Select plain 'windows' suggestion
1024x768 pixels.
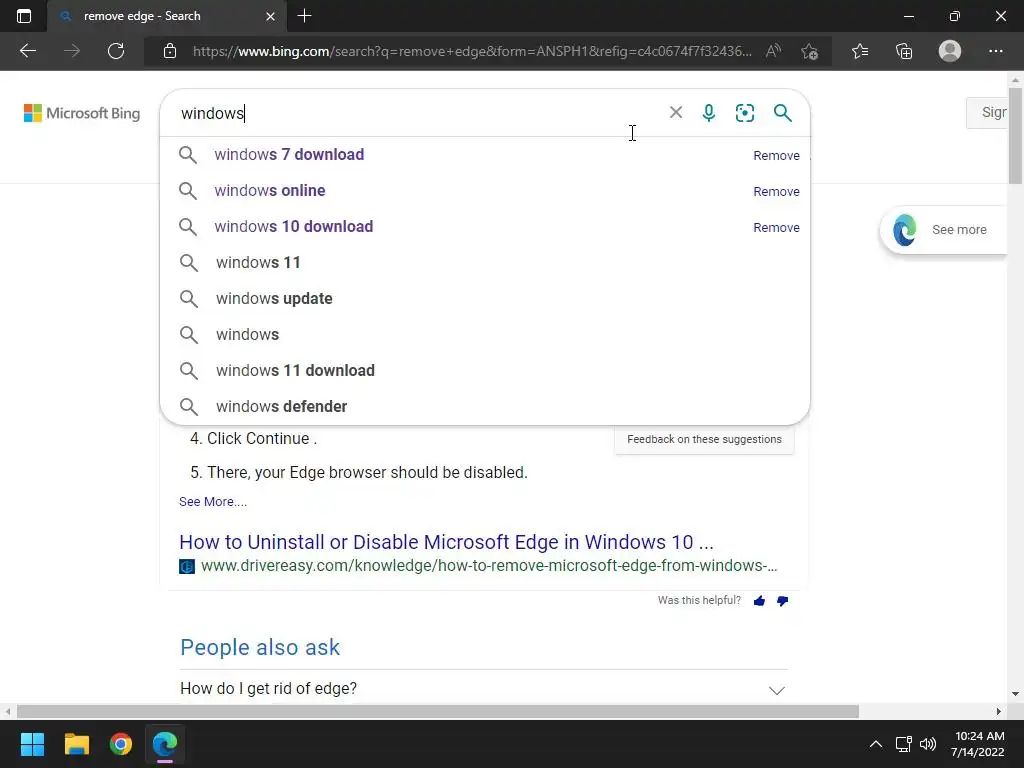(485, 334)
